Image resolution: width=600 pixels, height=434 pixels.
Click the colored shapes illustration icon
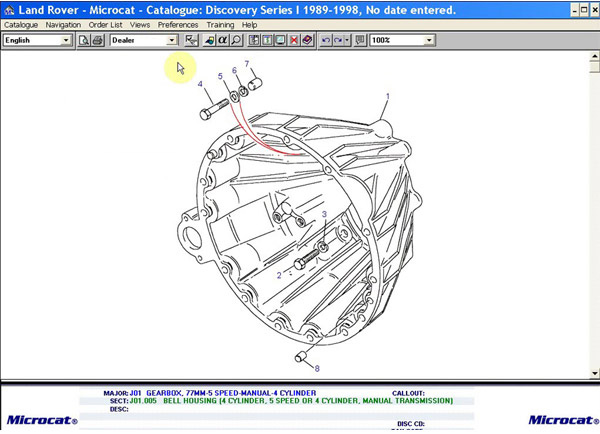209,40
